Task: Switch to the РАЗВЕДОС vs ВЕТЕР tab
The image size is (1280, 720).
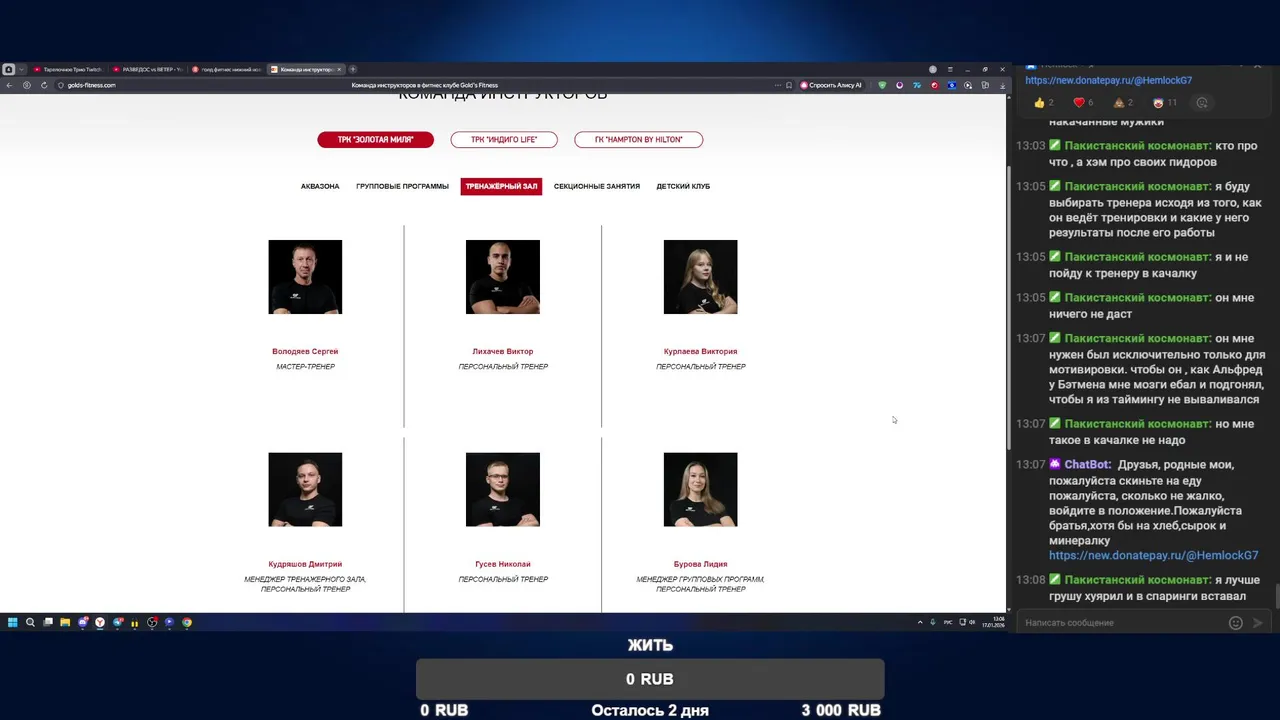Action: click(x=147, y=69)
